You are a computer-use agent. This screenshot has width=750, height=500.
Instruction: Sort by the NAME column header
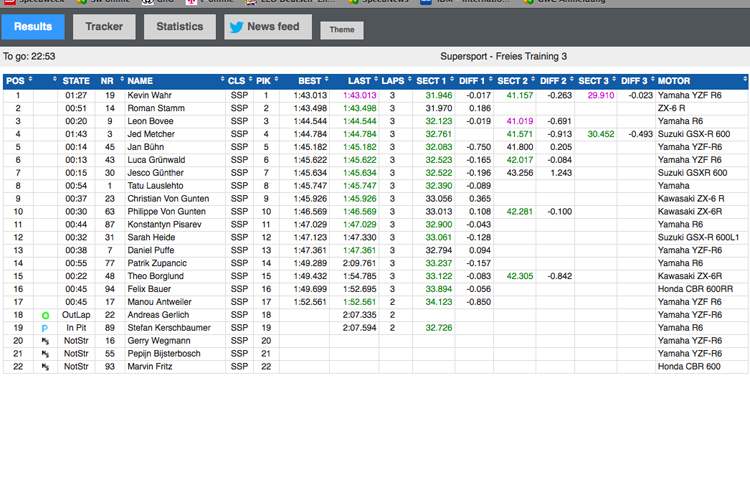[140, 80]
